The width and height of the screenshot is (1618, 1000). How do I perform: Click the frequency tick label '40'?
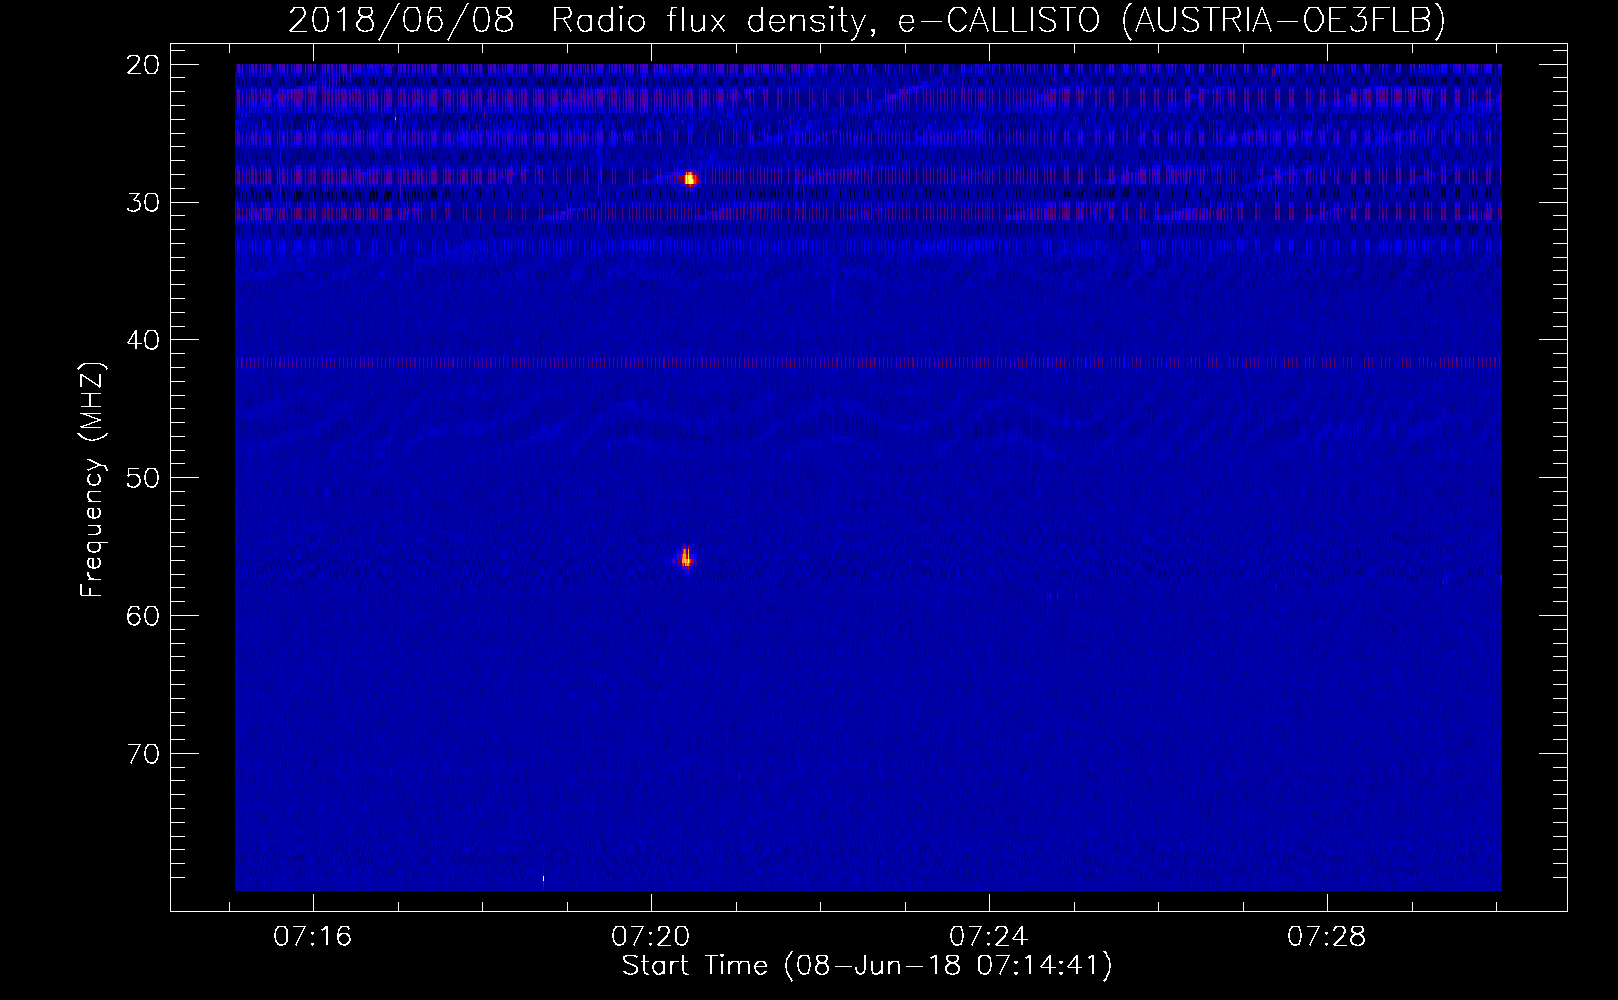(144, 340)
